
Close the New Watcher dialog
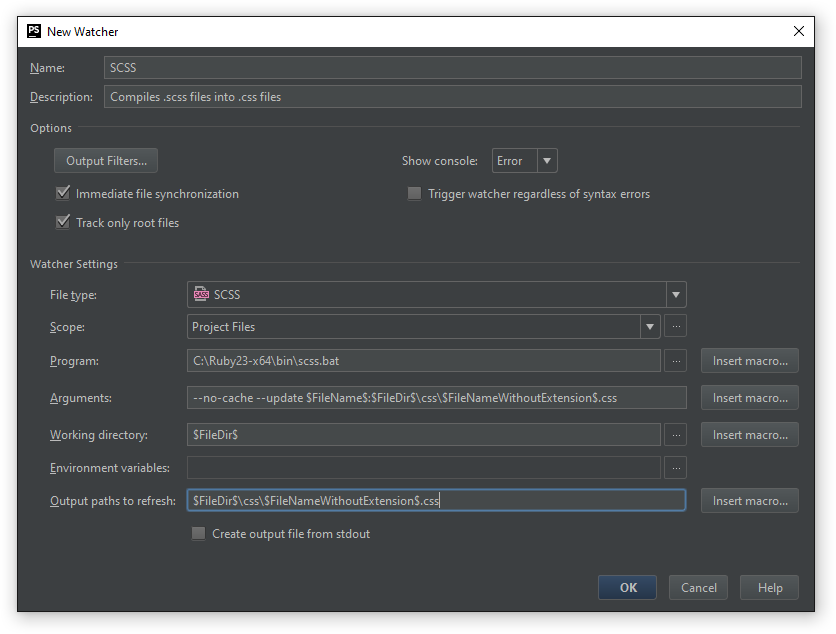click(x=799, y=31)
